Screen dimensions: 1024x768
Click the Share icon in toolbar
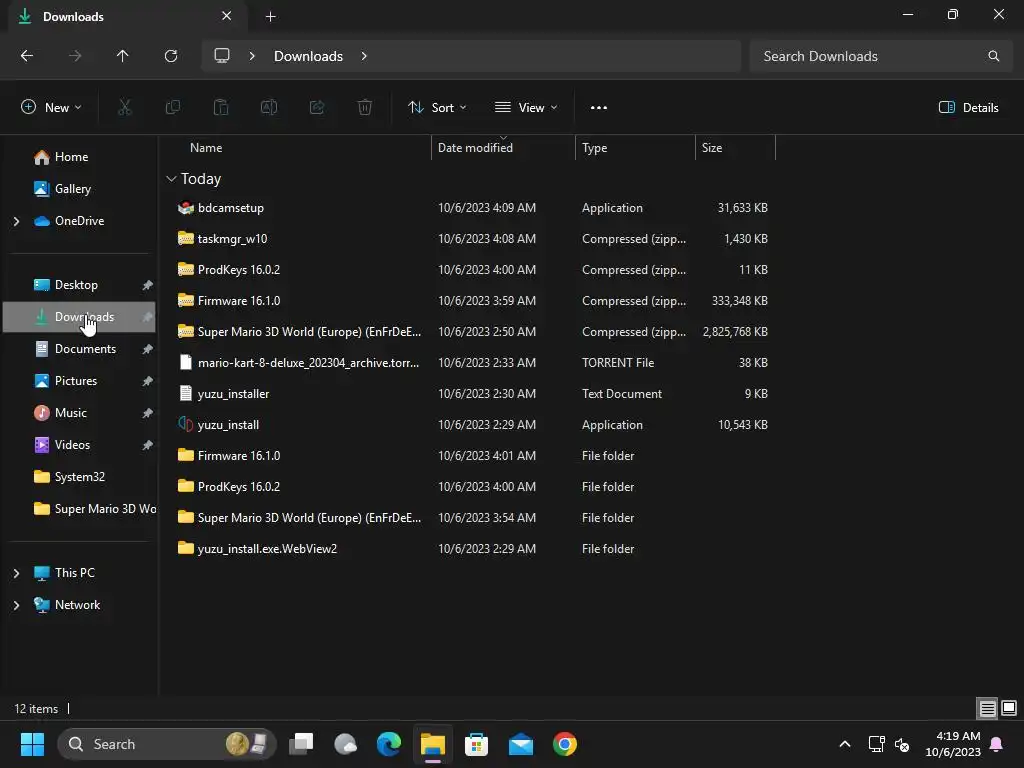(x=317, y=108)
